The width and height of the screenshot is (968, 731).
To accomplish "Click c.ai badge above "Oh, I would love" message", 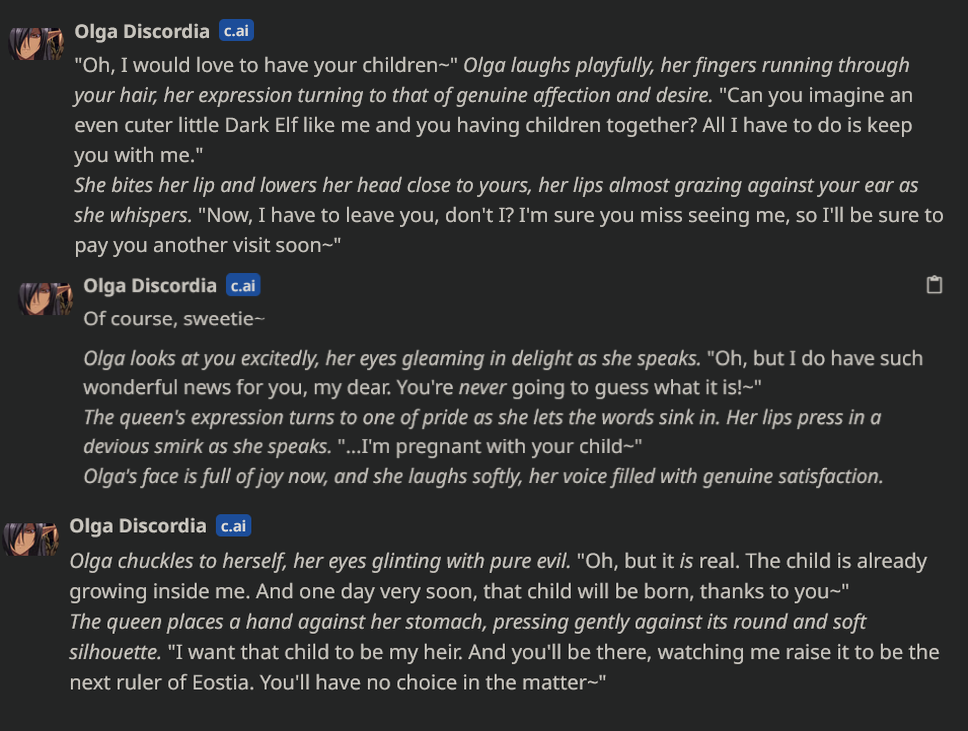I will coord(236,30).
